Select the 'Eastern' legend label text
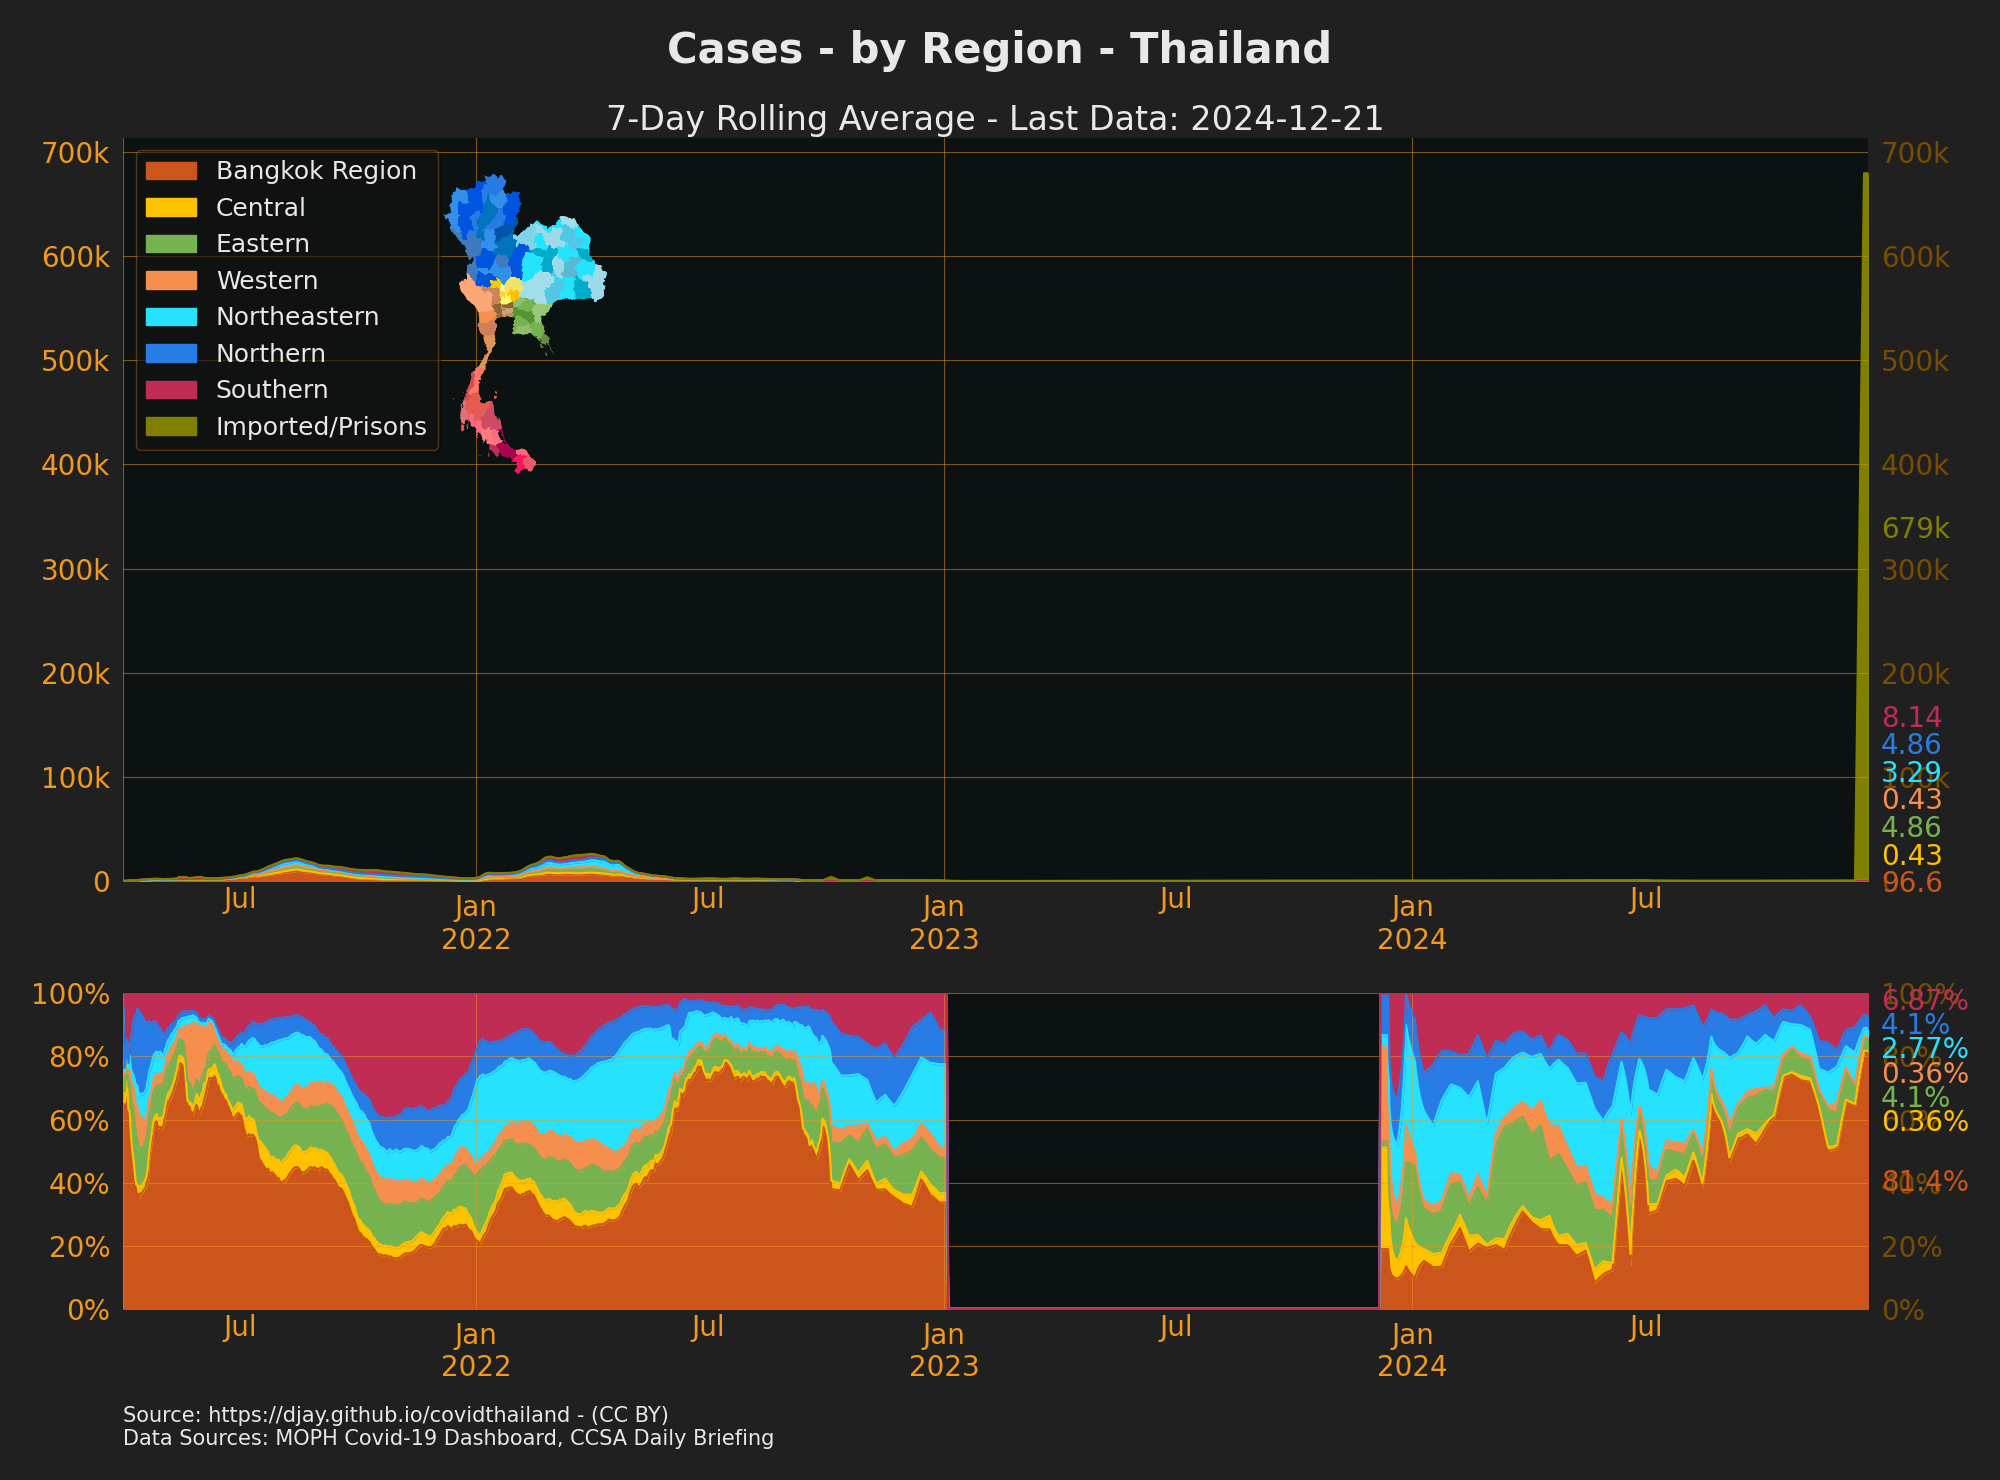Image resolution: width=2000 pixels, height=1480 pixels. [x=262, y=244]
